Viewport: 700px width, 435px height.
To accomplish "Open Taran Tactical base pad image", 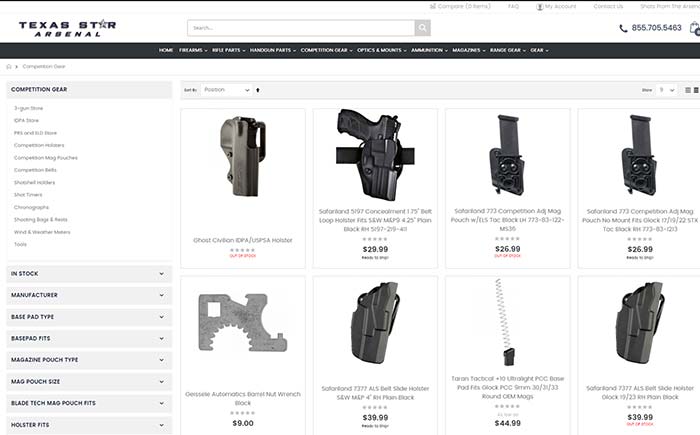I will 505,322.
